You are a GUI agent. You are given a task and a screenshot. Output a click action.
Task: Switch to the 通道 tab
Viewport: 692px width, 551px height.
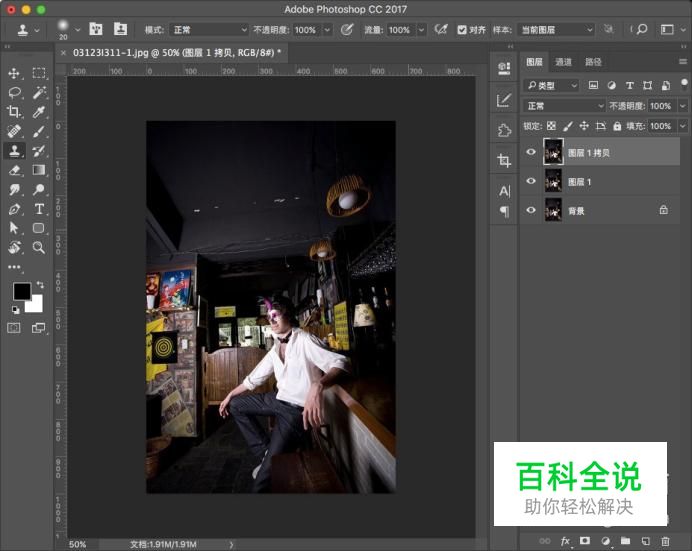pyautogui.click(x=564, y=62)
